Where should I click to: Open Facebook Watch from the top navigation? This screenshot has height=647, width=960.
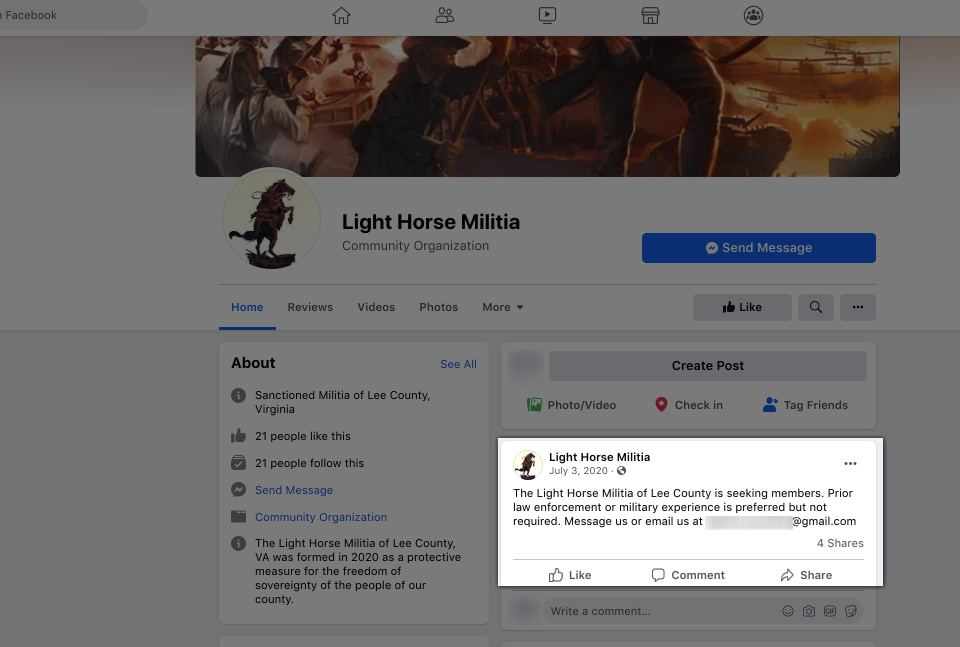coord(547,15)
